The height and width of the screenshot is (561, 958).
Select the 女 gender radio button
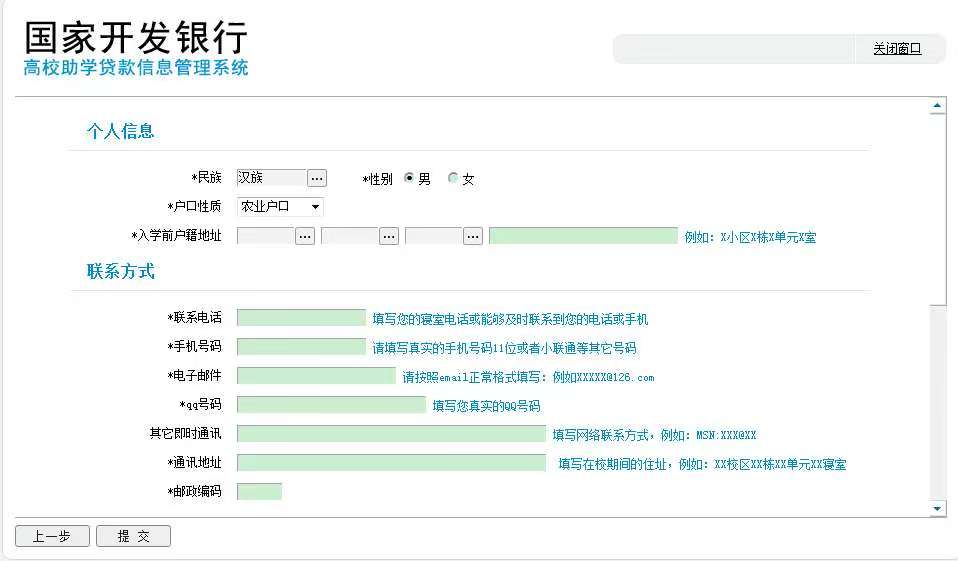click(x=453, y=178)
